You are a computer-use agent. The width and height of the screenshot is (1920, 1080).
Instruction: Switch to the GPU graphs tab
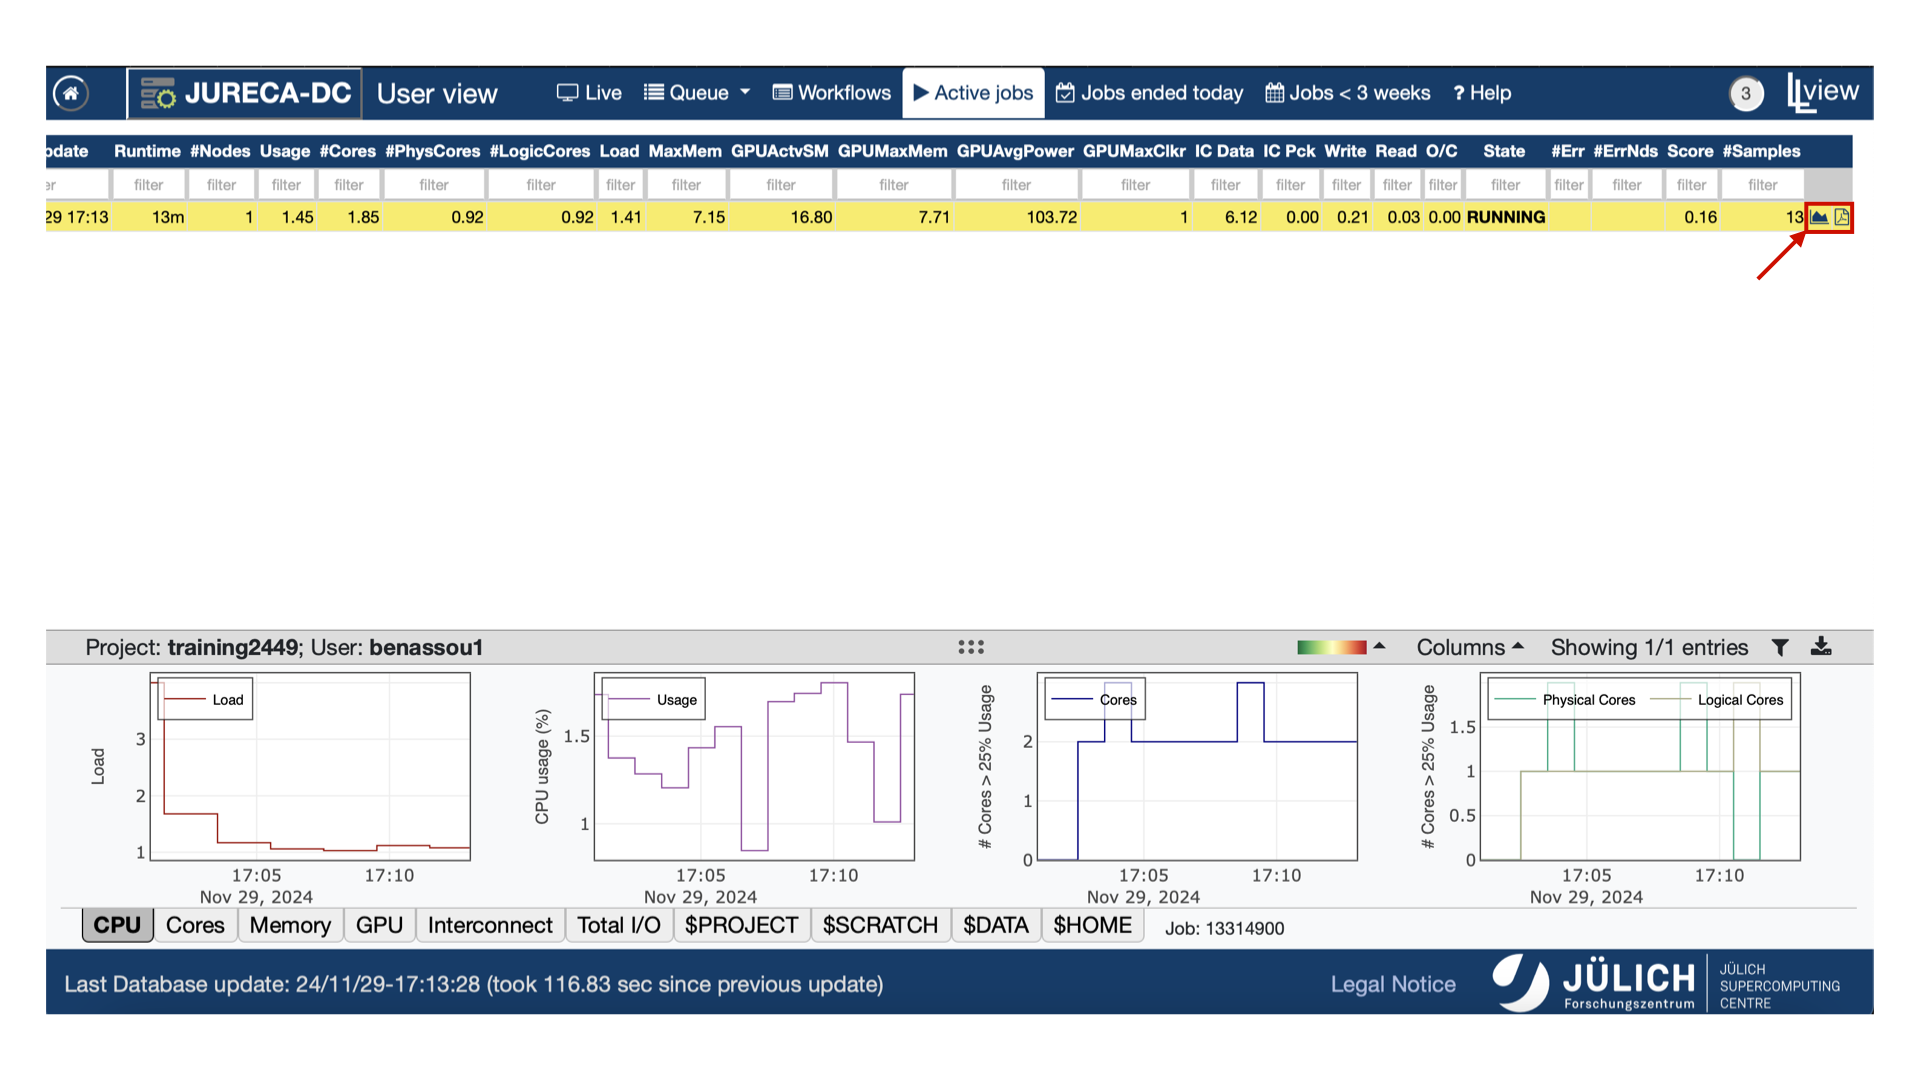click(x=379, y=925)
